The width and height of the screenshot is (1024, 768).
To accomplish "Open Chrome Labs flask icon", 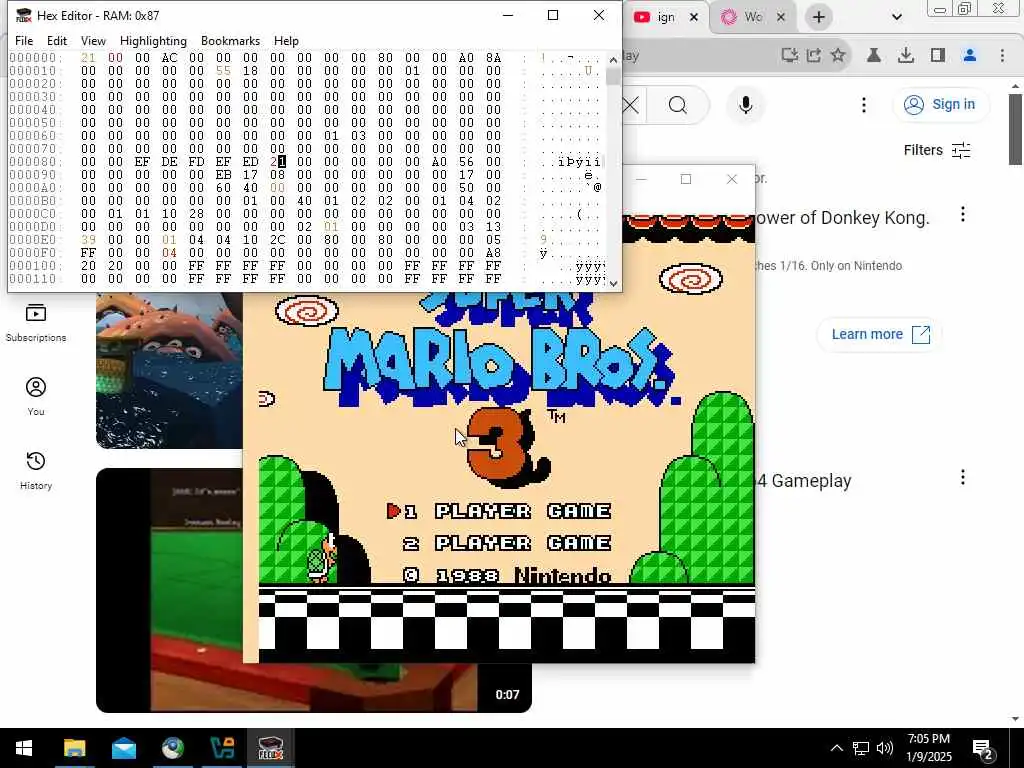I will point(873,56).
